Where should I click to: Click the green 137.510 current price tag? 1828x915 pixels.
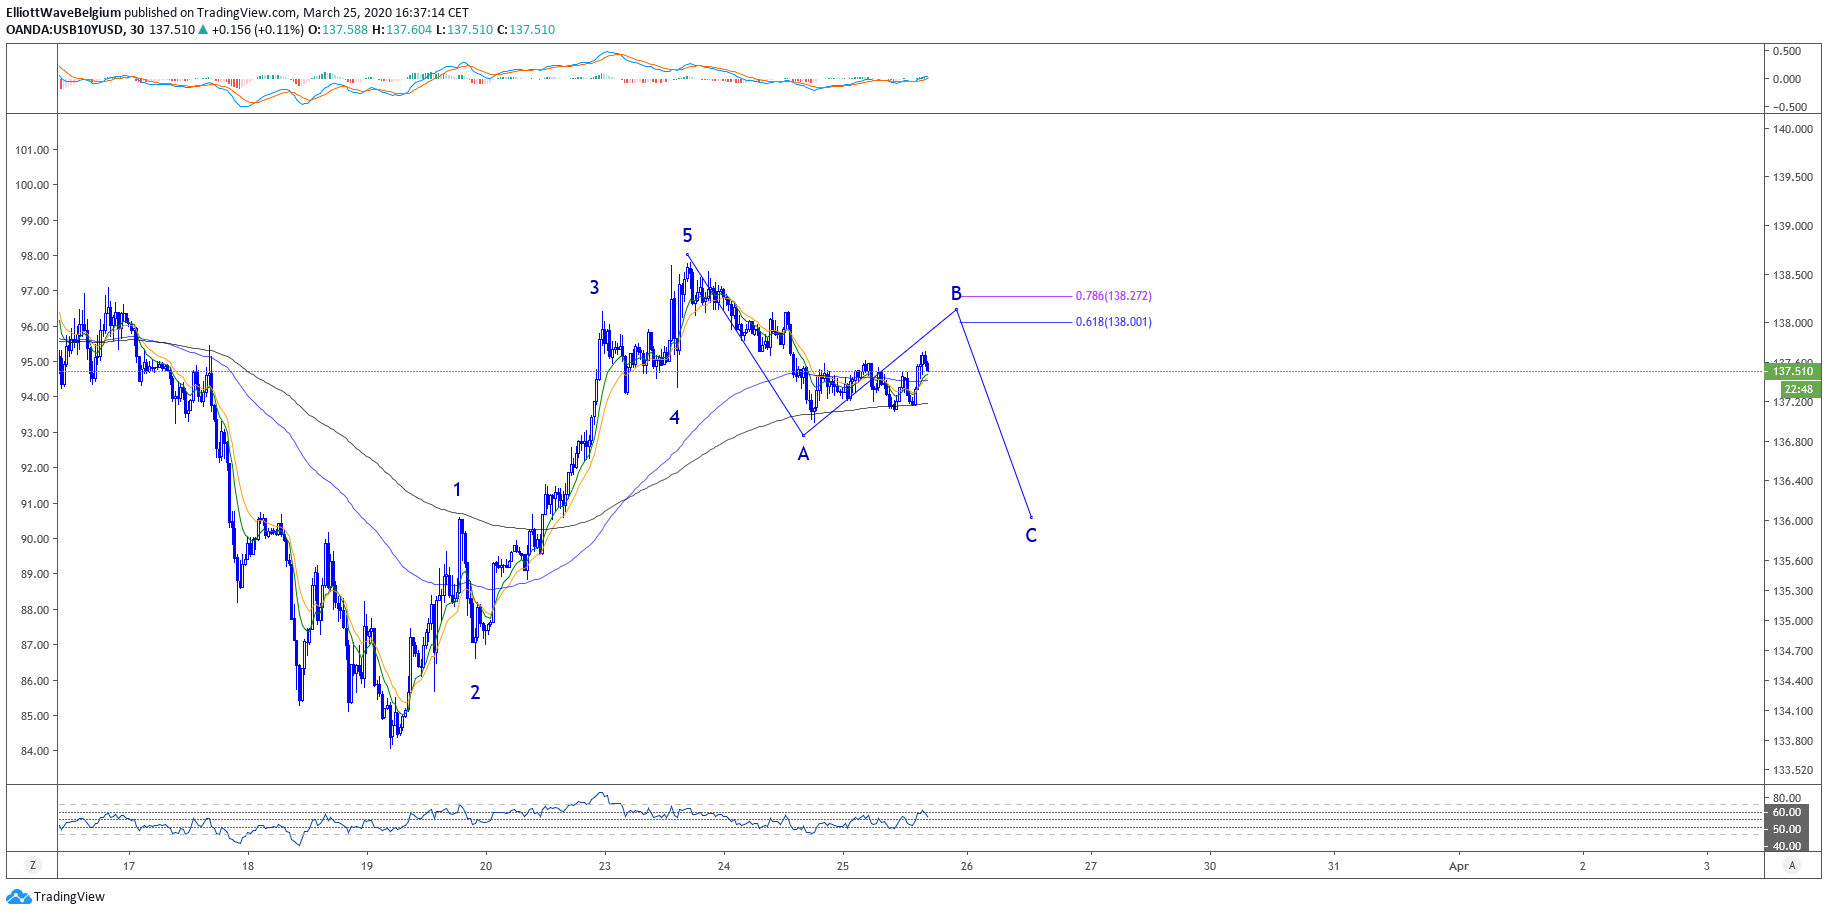click(x=1793, y=371)
